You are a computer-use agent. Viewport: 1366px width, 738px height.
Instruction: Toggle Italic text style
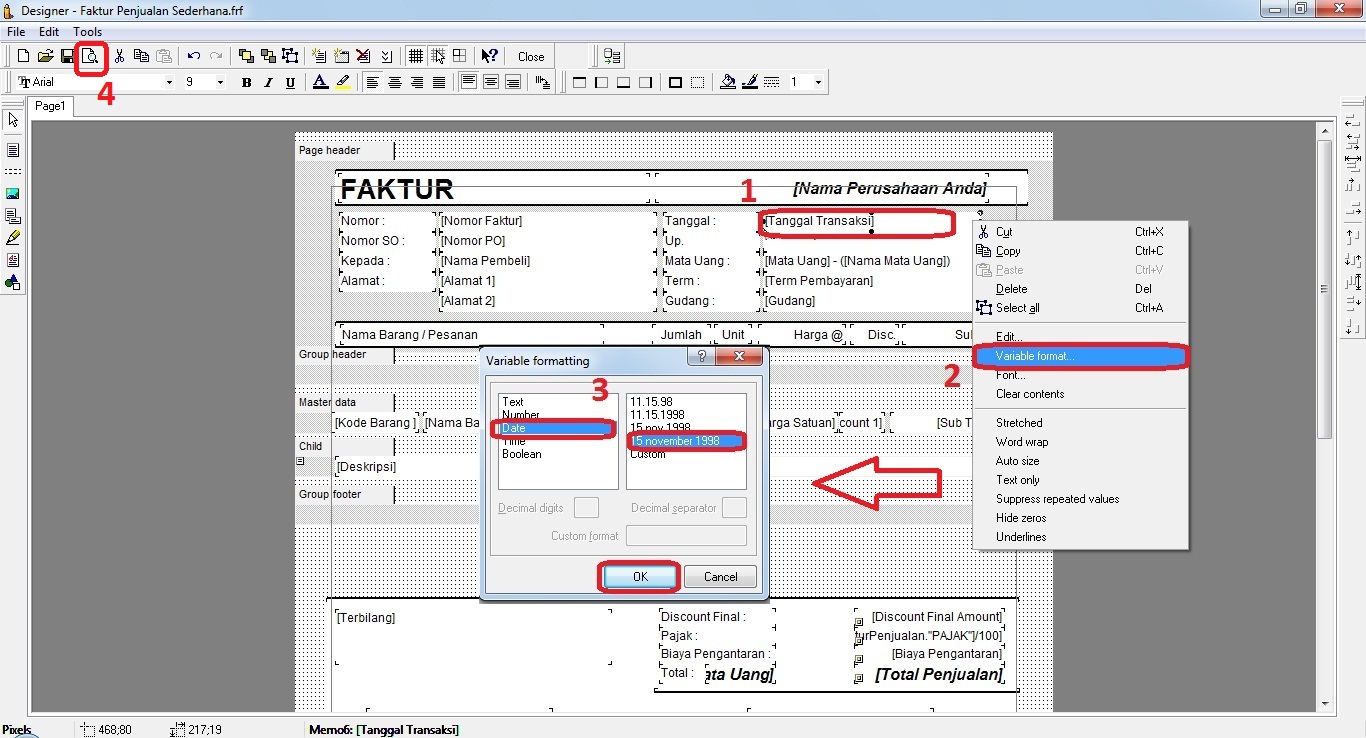point(268,82)
